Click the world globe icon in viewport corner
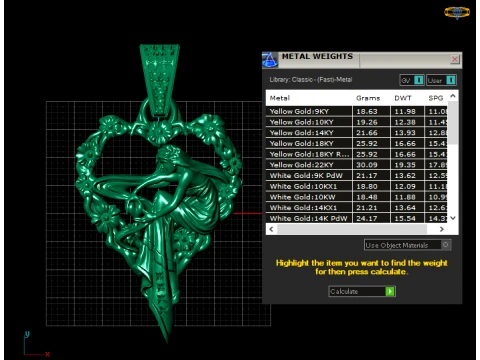 (457, 12)
